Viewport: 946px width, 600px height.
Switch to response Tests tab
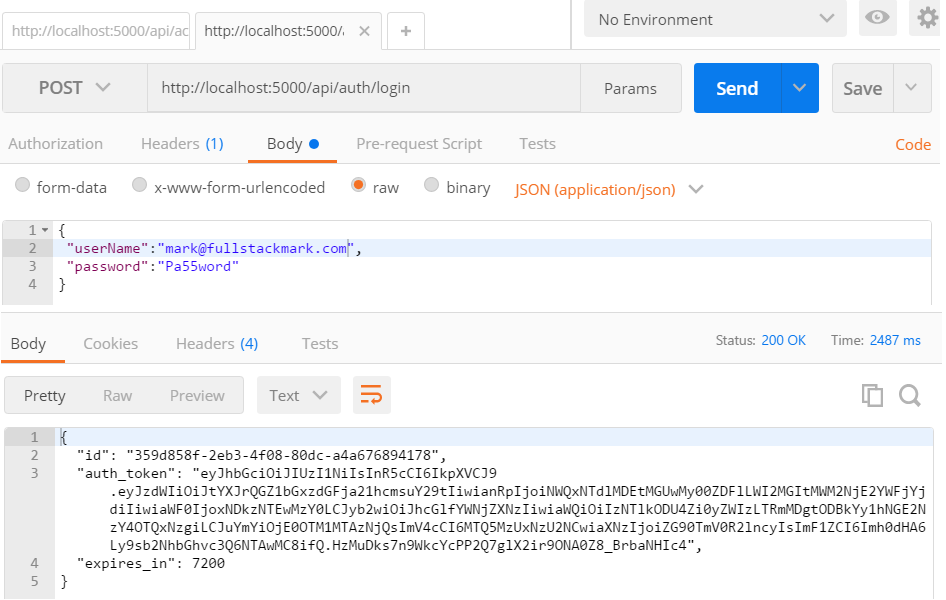click(320, 343)
